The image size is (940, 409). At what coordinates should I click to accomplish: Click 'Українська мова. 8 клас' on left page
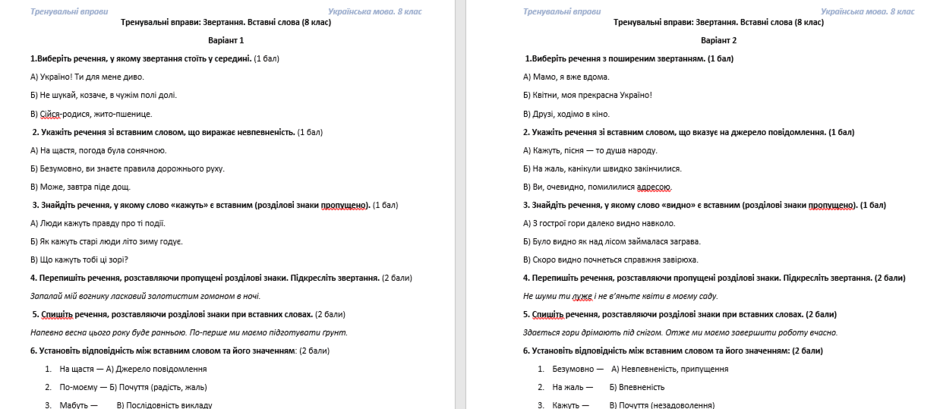pos(375,11)
